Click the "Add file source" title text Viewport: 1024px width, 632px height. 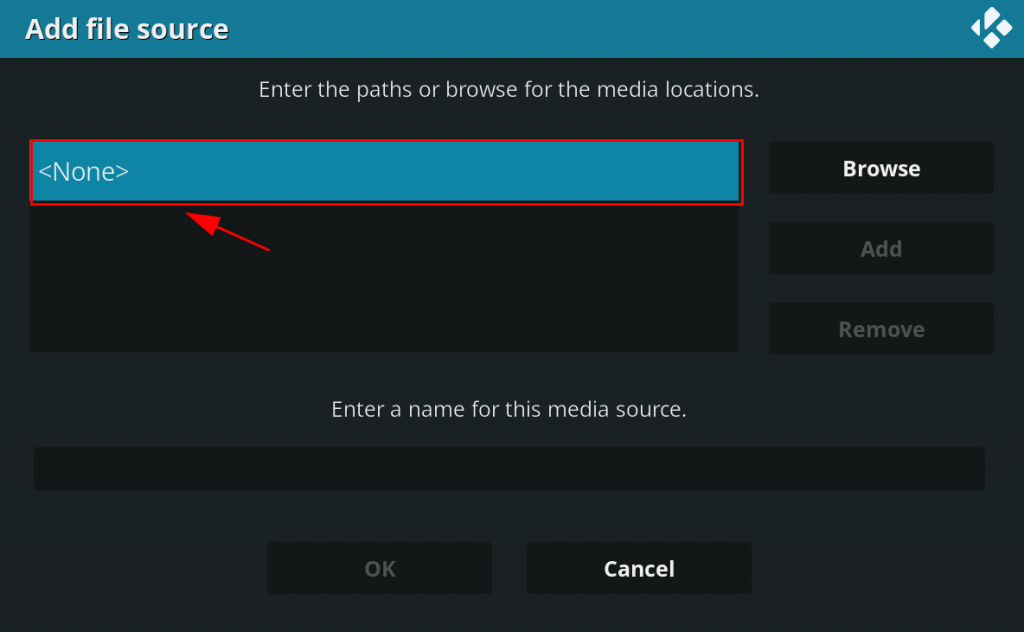(127, 29)
